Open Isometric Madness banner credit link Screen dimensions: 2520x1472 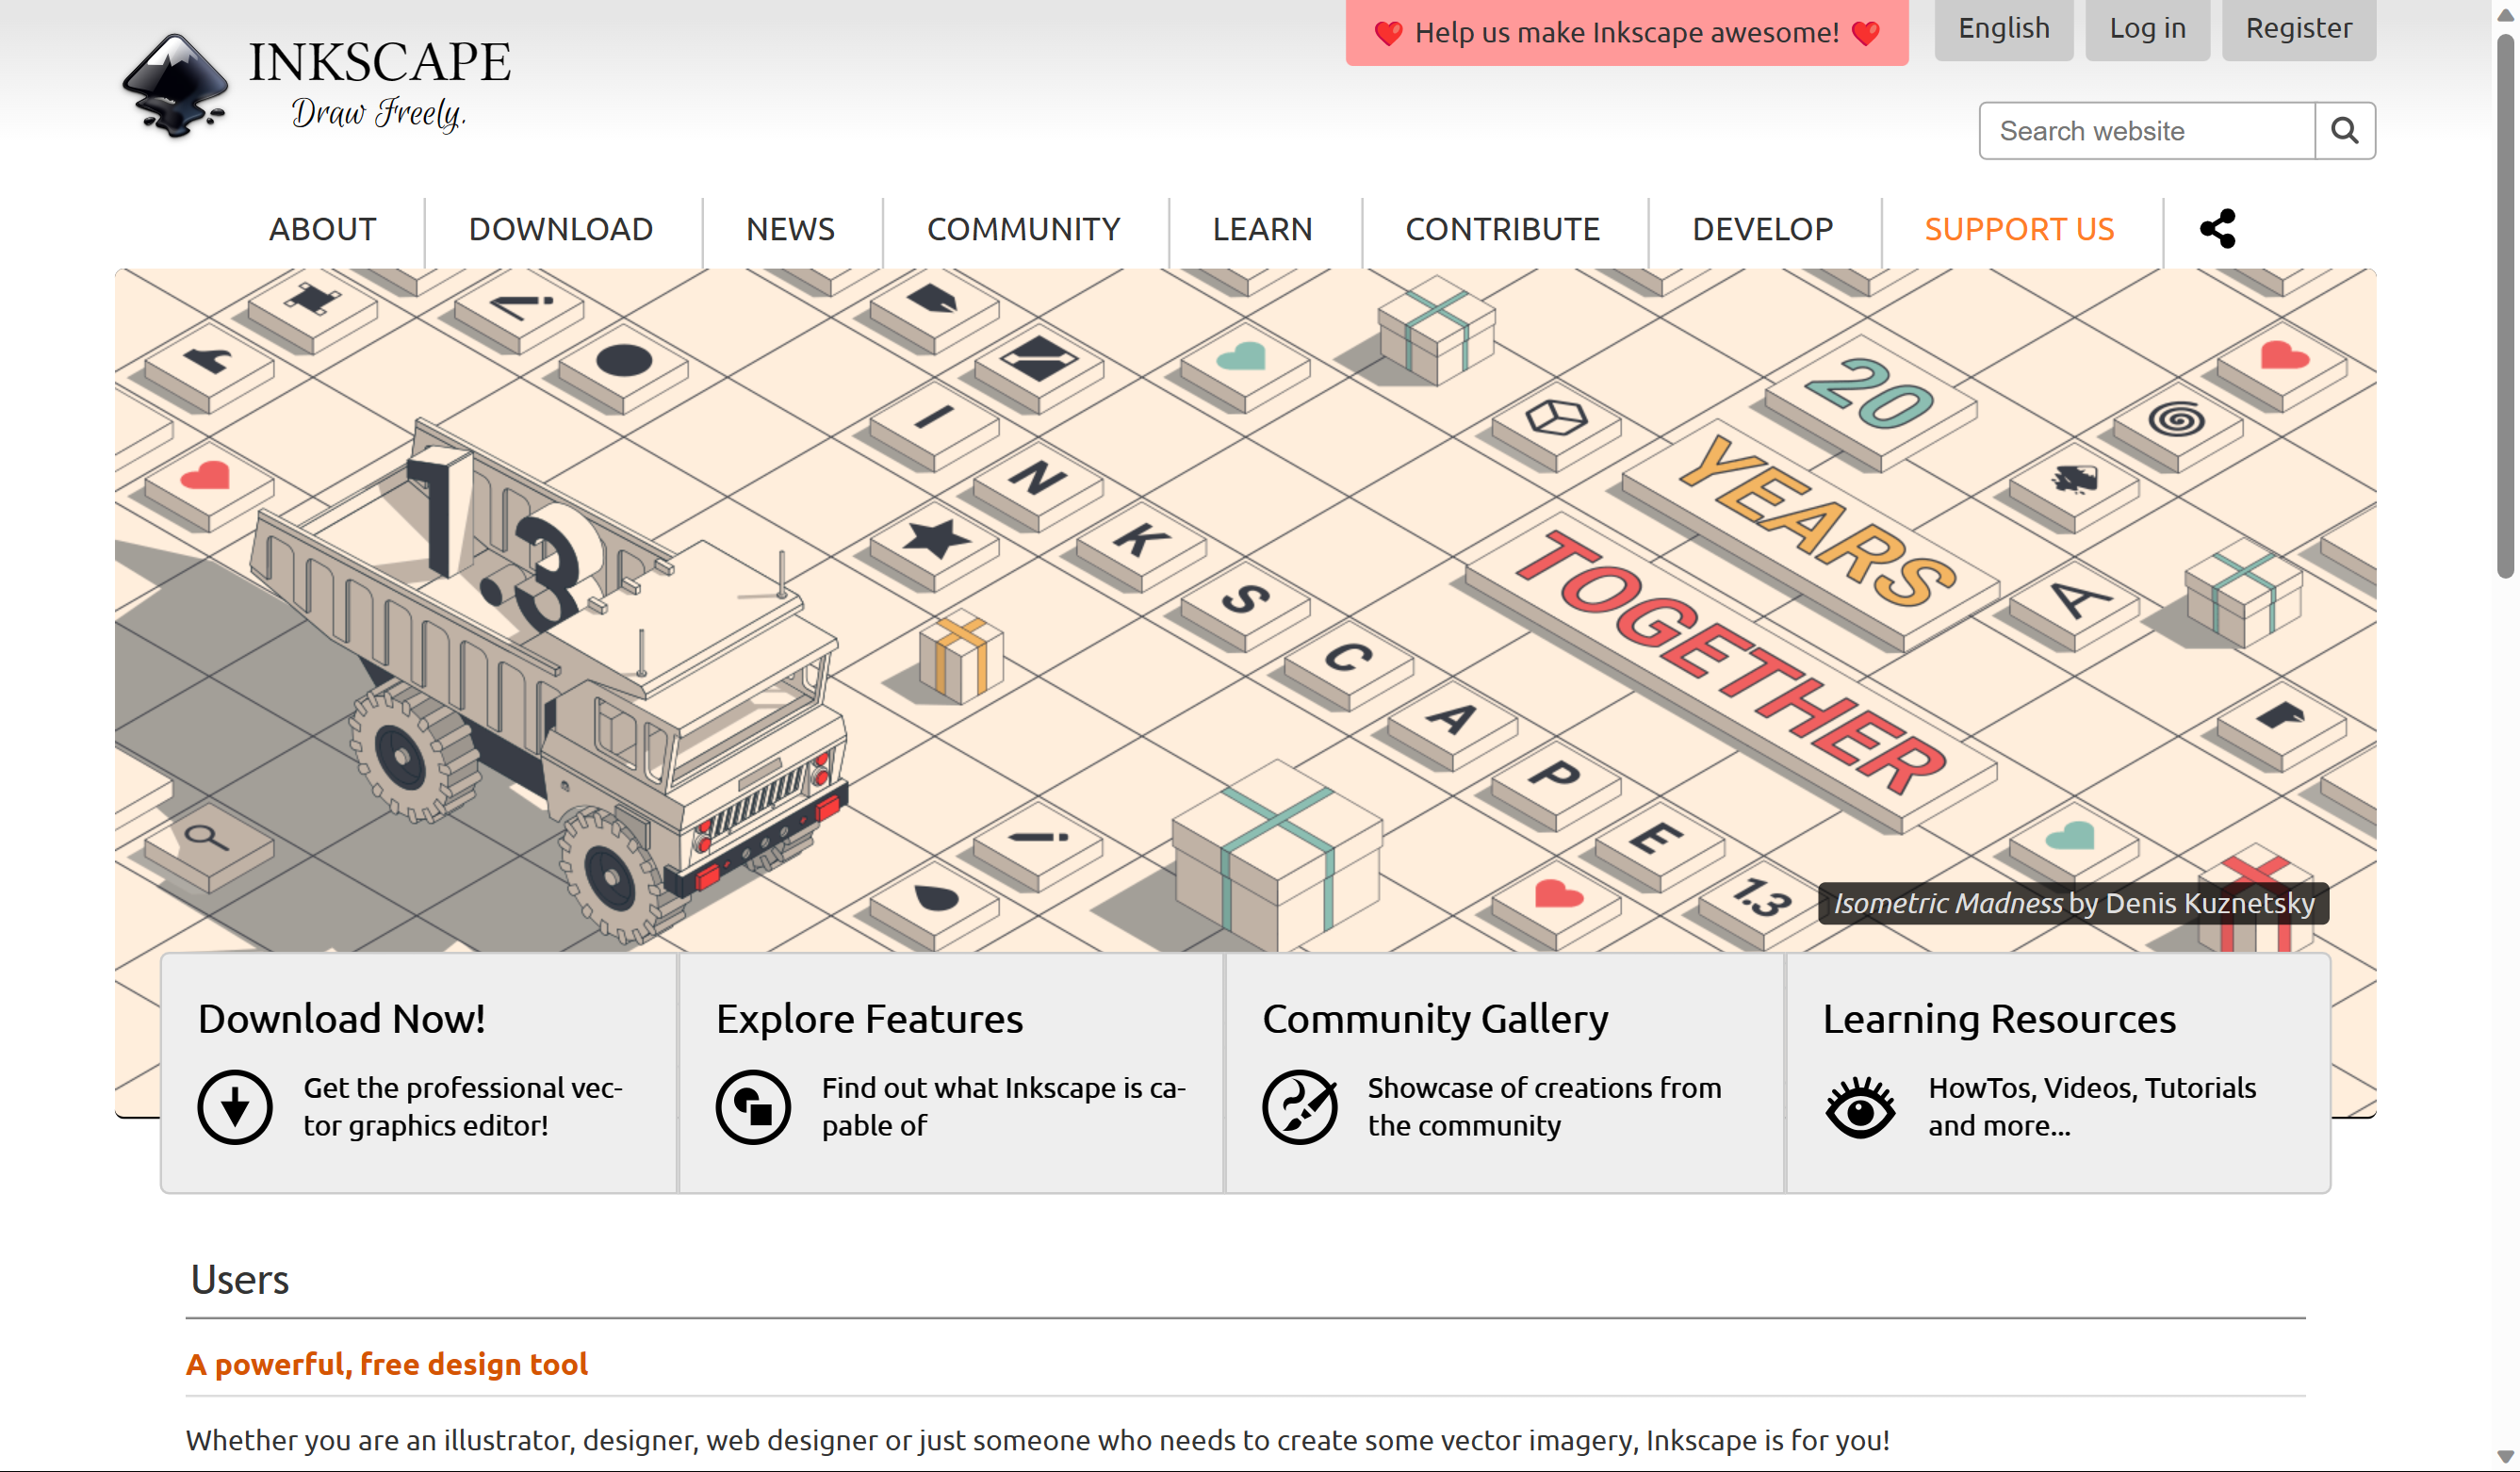[x=1947, y=903]
